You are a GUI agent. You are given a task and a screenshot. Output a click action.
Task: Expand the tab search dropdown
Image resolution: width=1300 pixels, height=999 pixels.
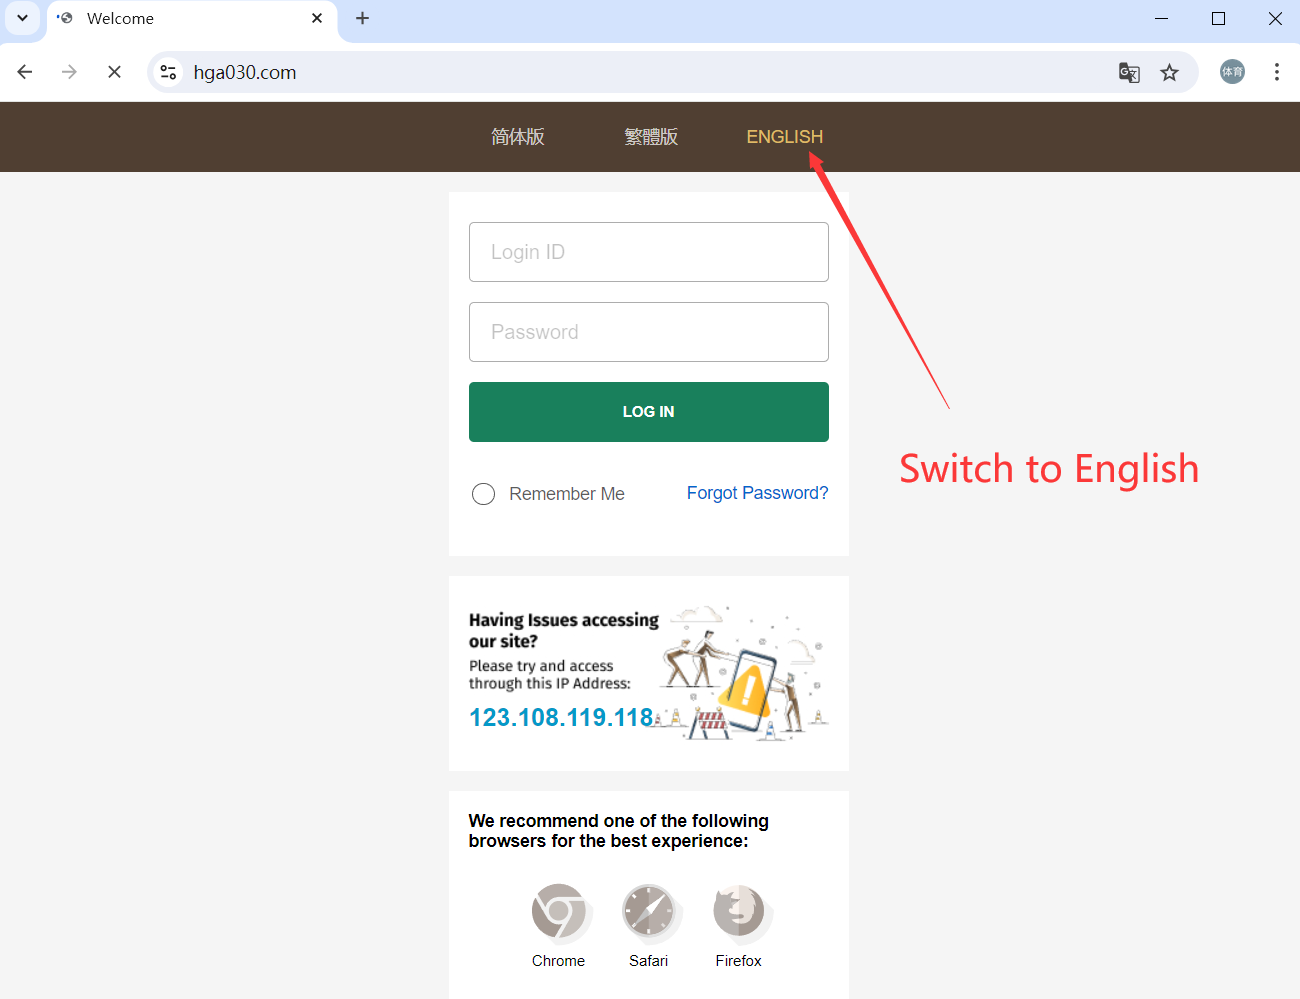point(22,18)
